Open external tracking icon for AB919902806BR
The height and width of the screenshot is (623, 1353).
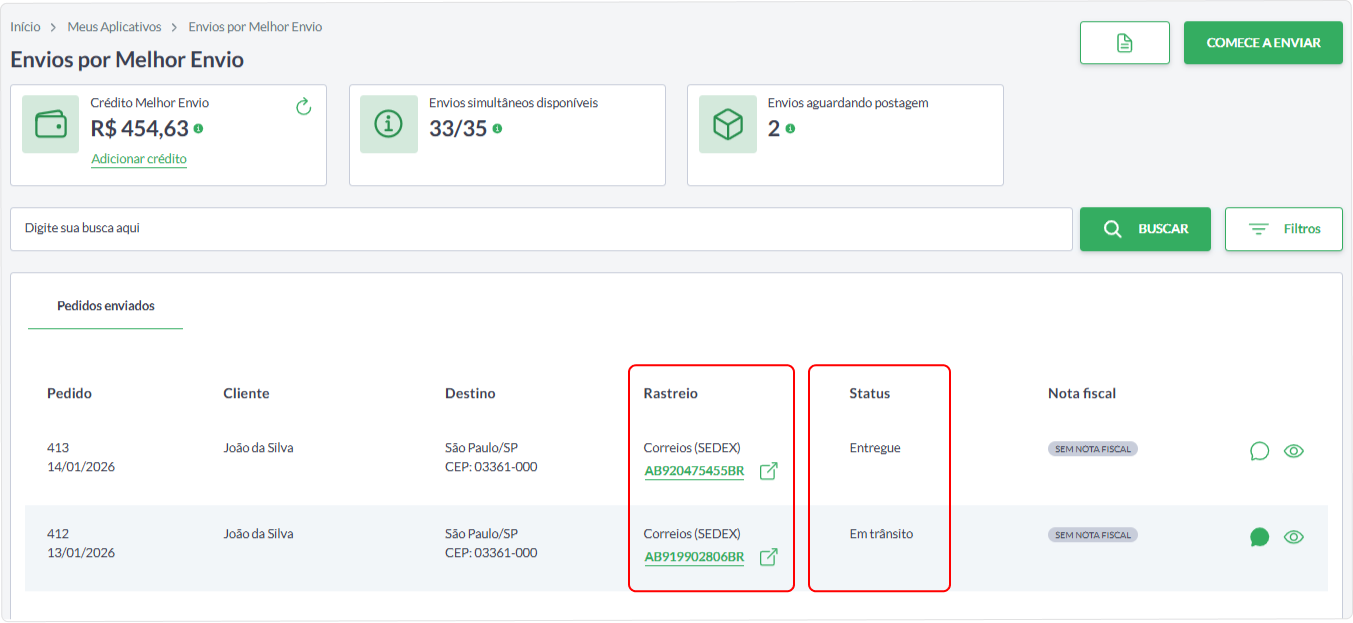(x=768, y=557)
